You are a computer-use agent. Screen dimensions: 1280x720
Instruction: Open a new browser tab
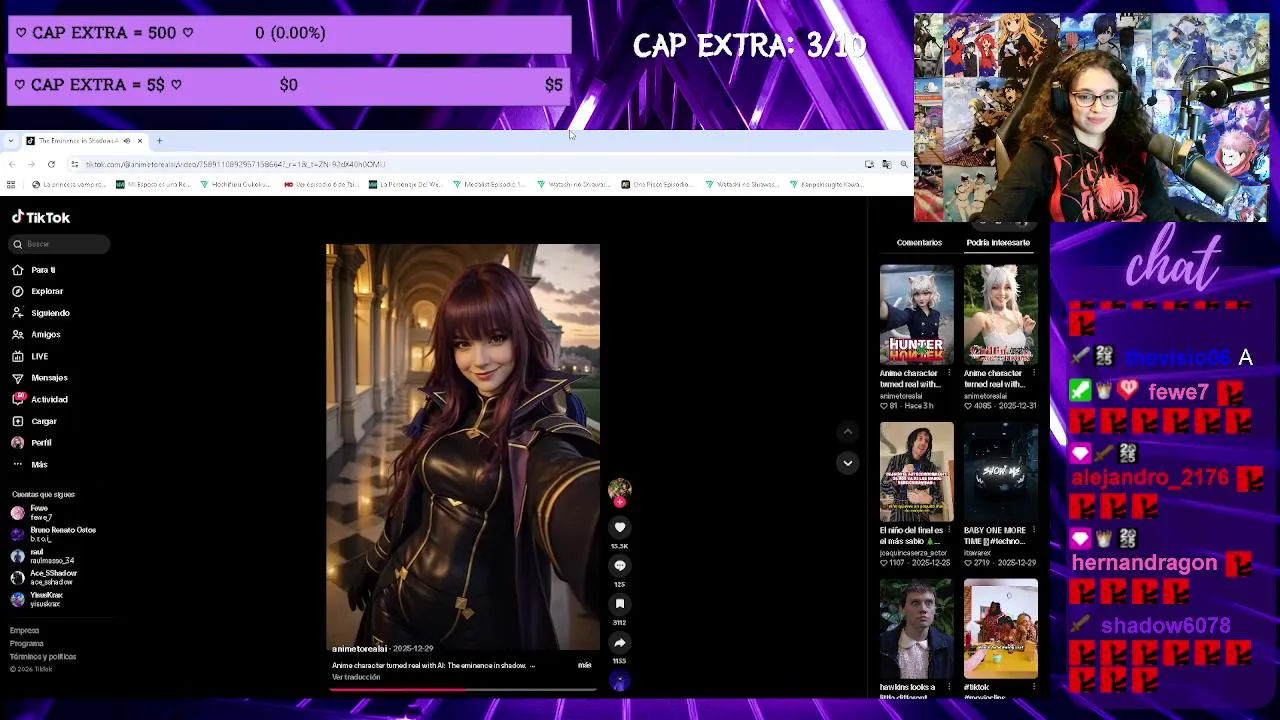(x=159, y=141)
